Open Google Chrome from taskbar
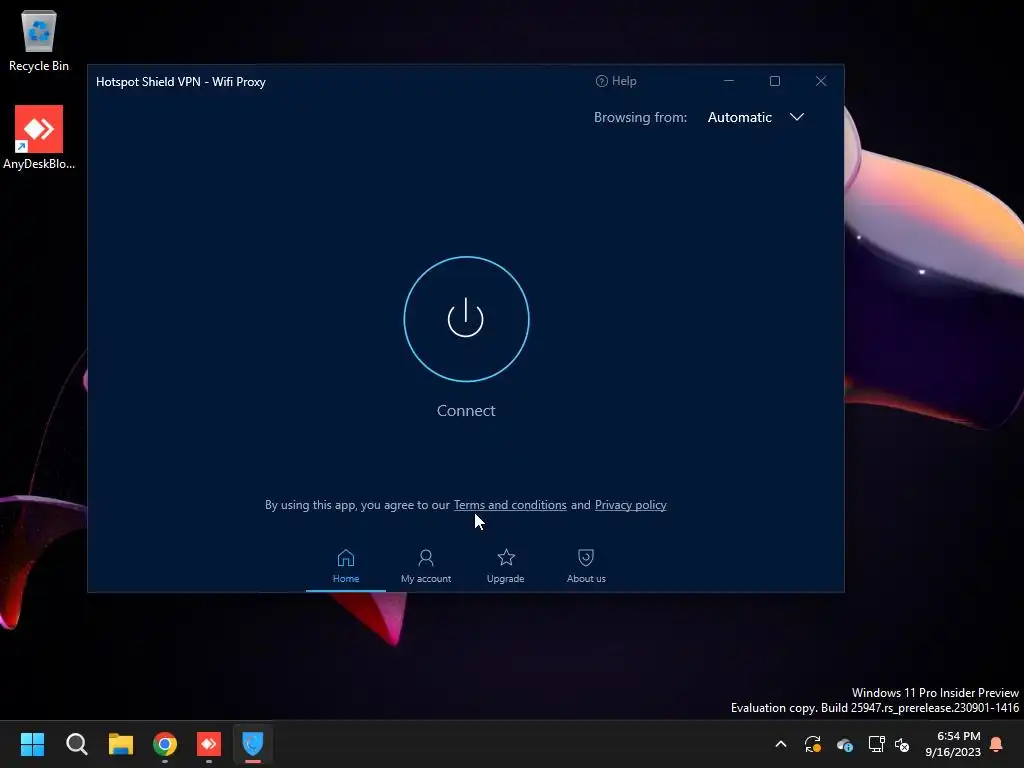This screenshot has width=1024, height=768. (165, 744)
